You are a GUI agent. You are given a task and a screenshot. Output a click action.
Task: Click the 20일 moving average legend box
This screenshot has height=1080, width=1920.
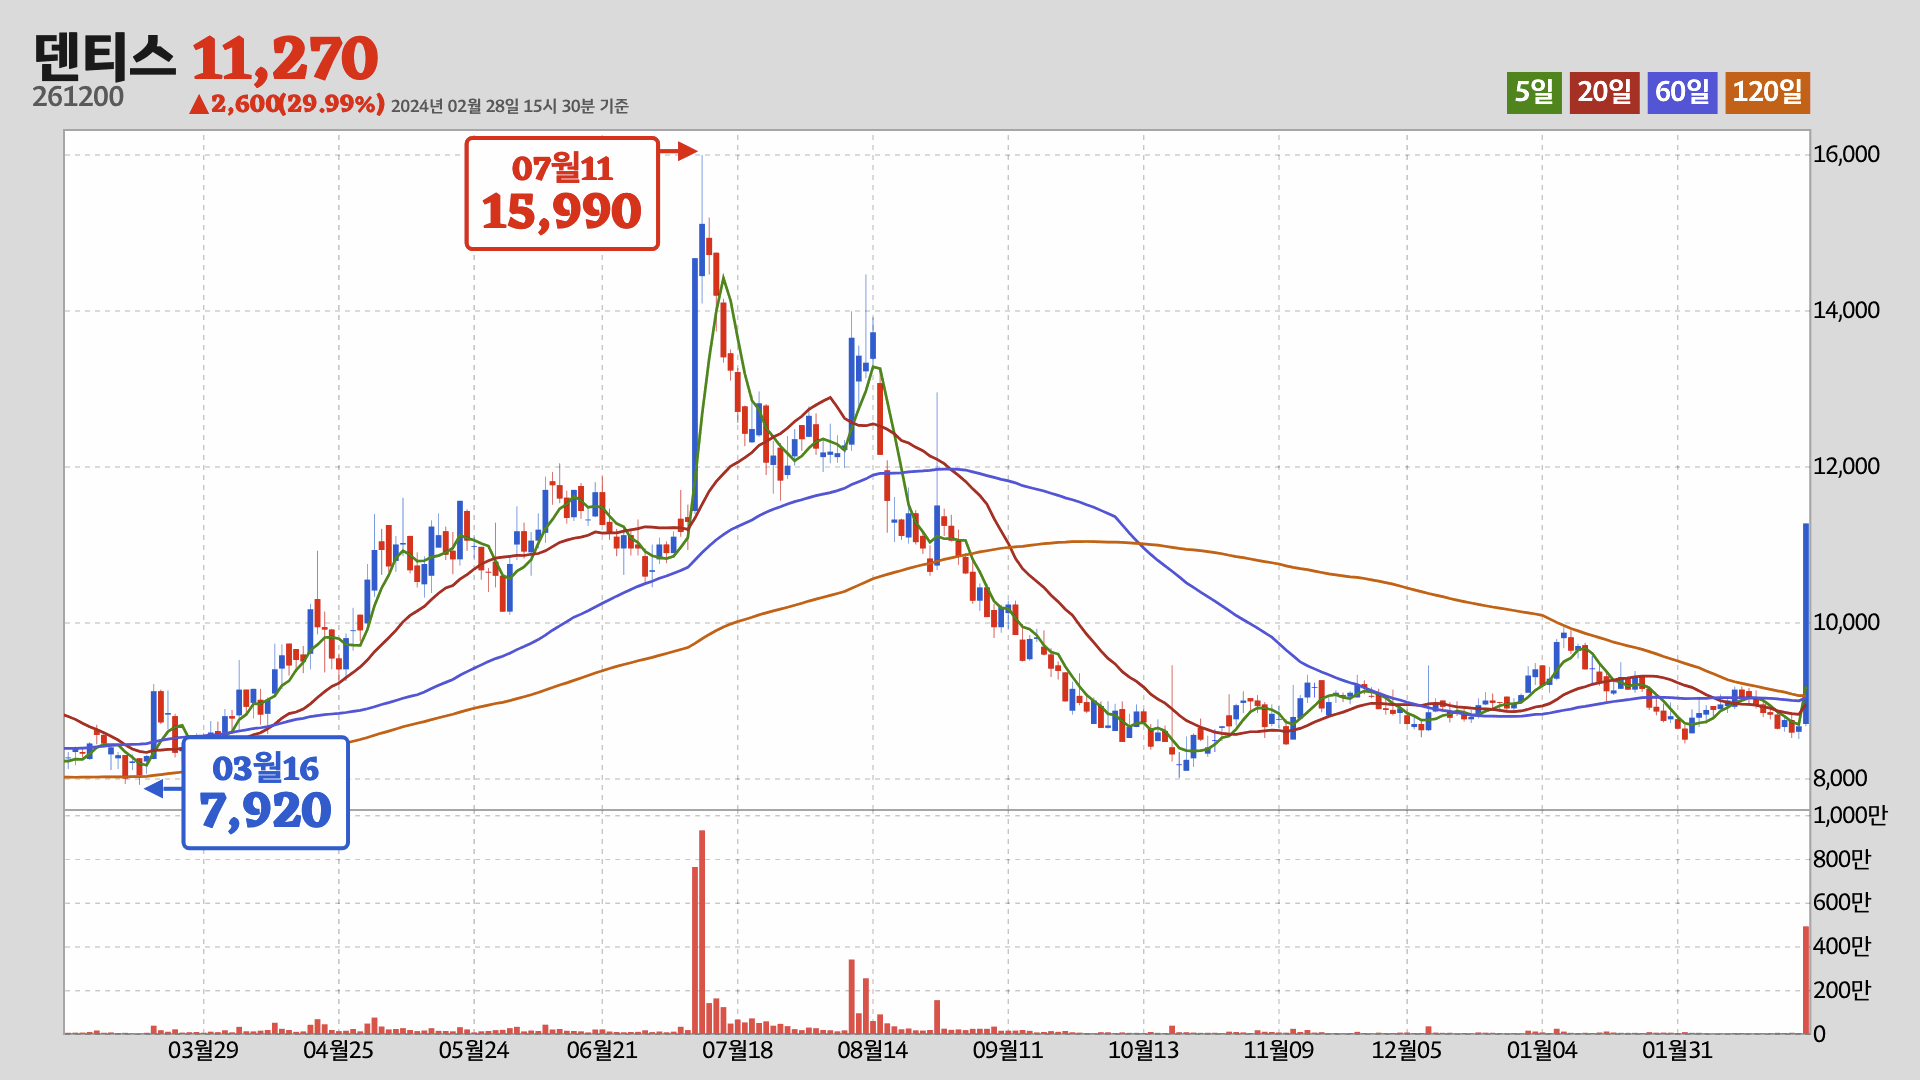pyautogui.click(x=1604, y=93)
